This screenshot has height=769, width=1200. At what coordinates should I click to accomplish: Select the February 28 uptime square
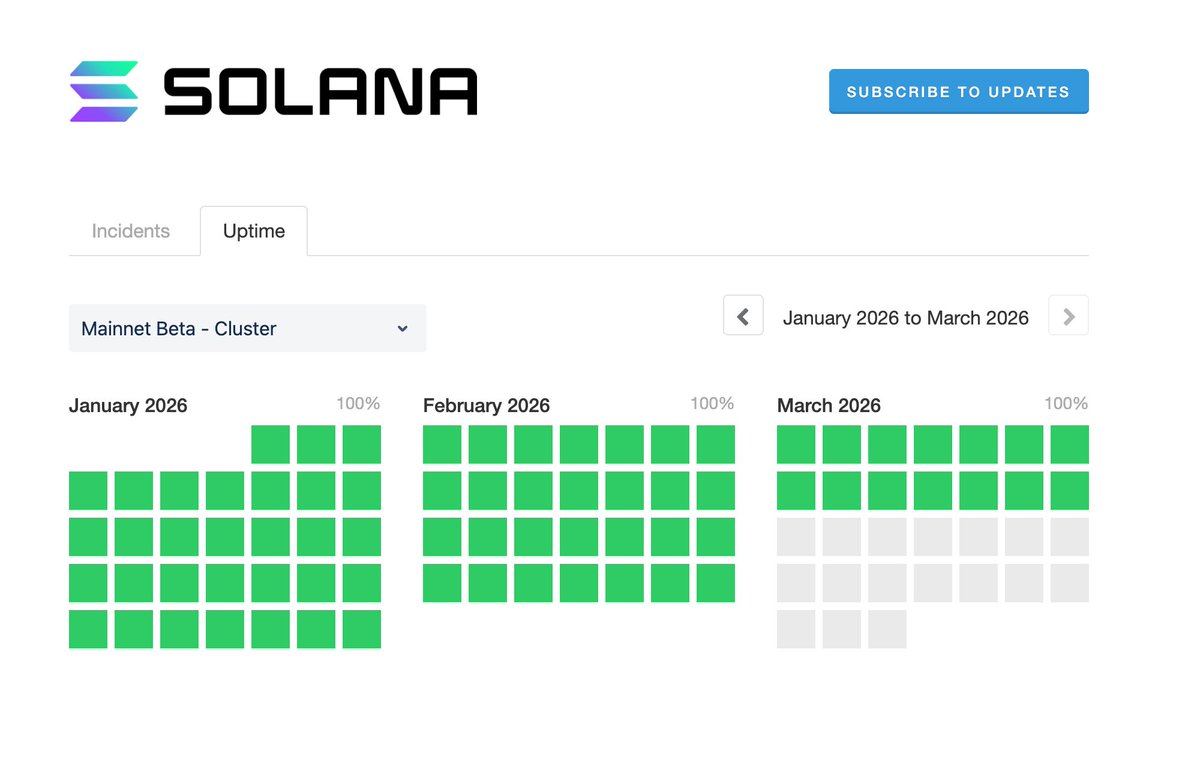pyautogui.click(x=716, y=583)
